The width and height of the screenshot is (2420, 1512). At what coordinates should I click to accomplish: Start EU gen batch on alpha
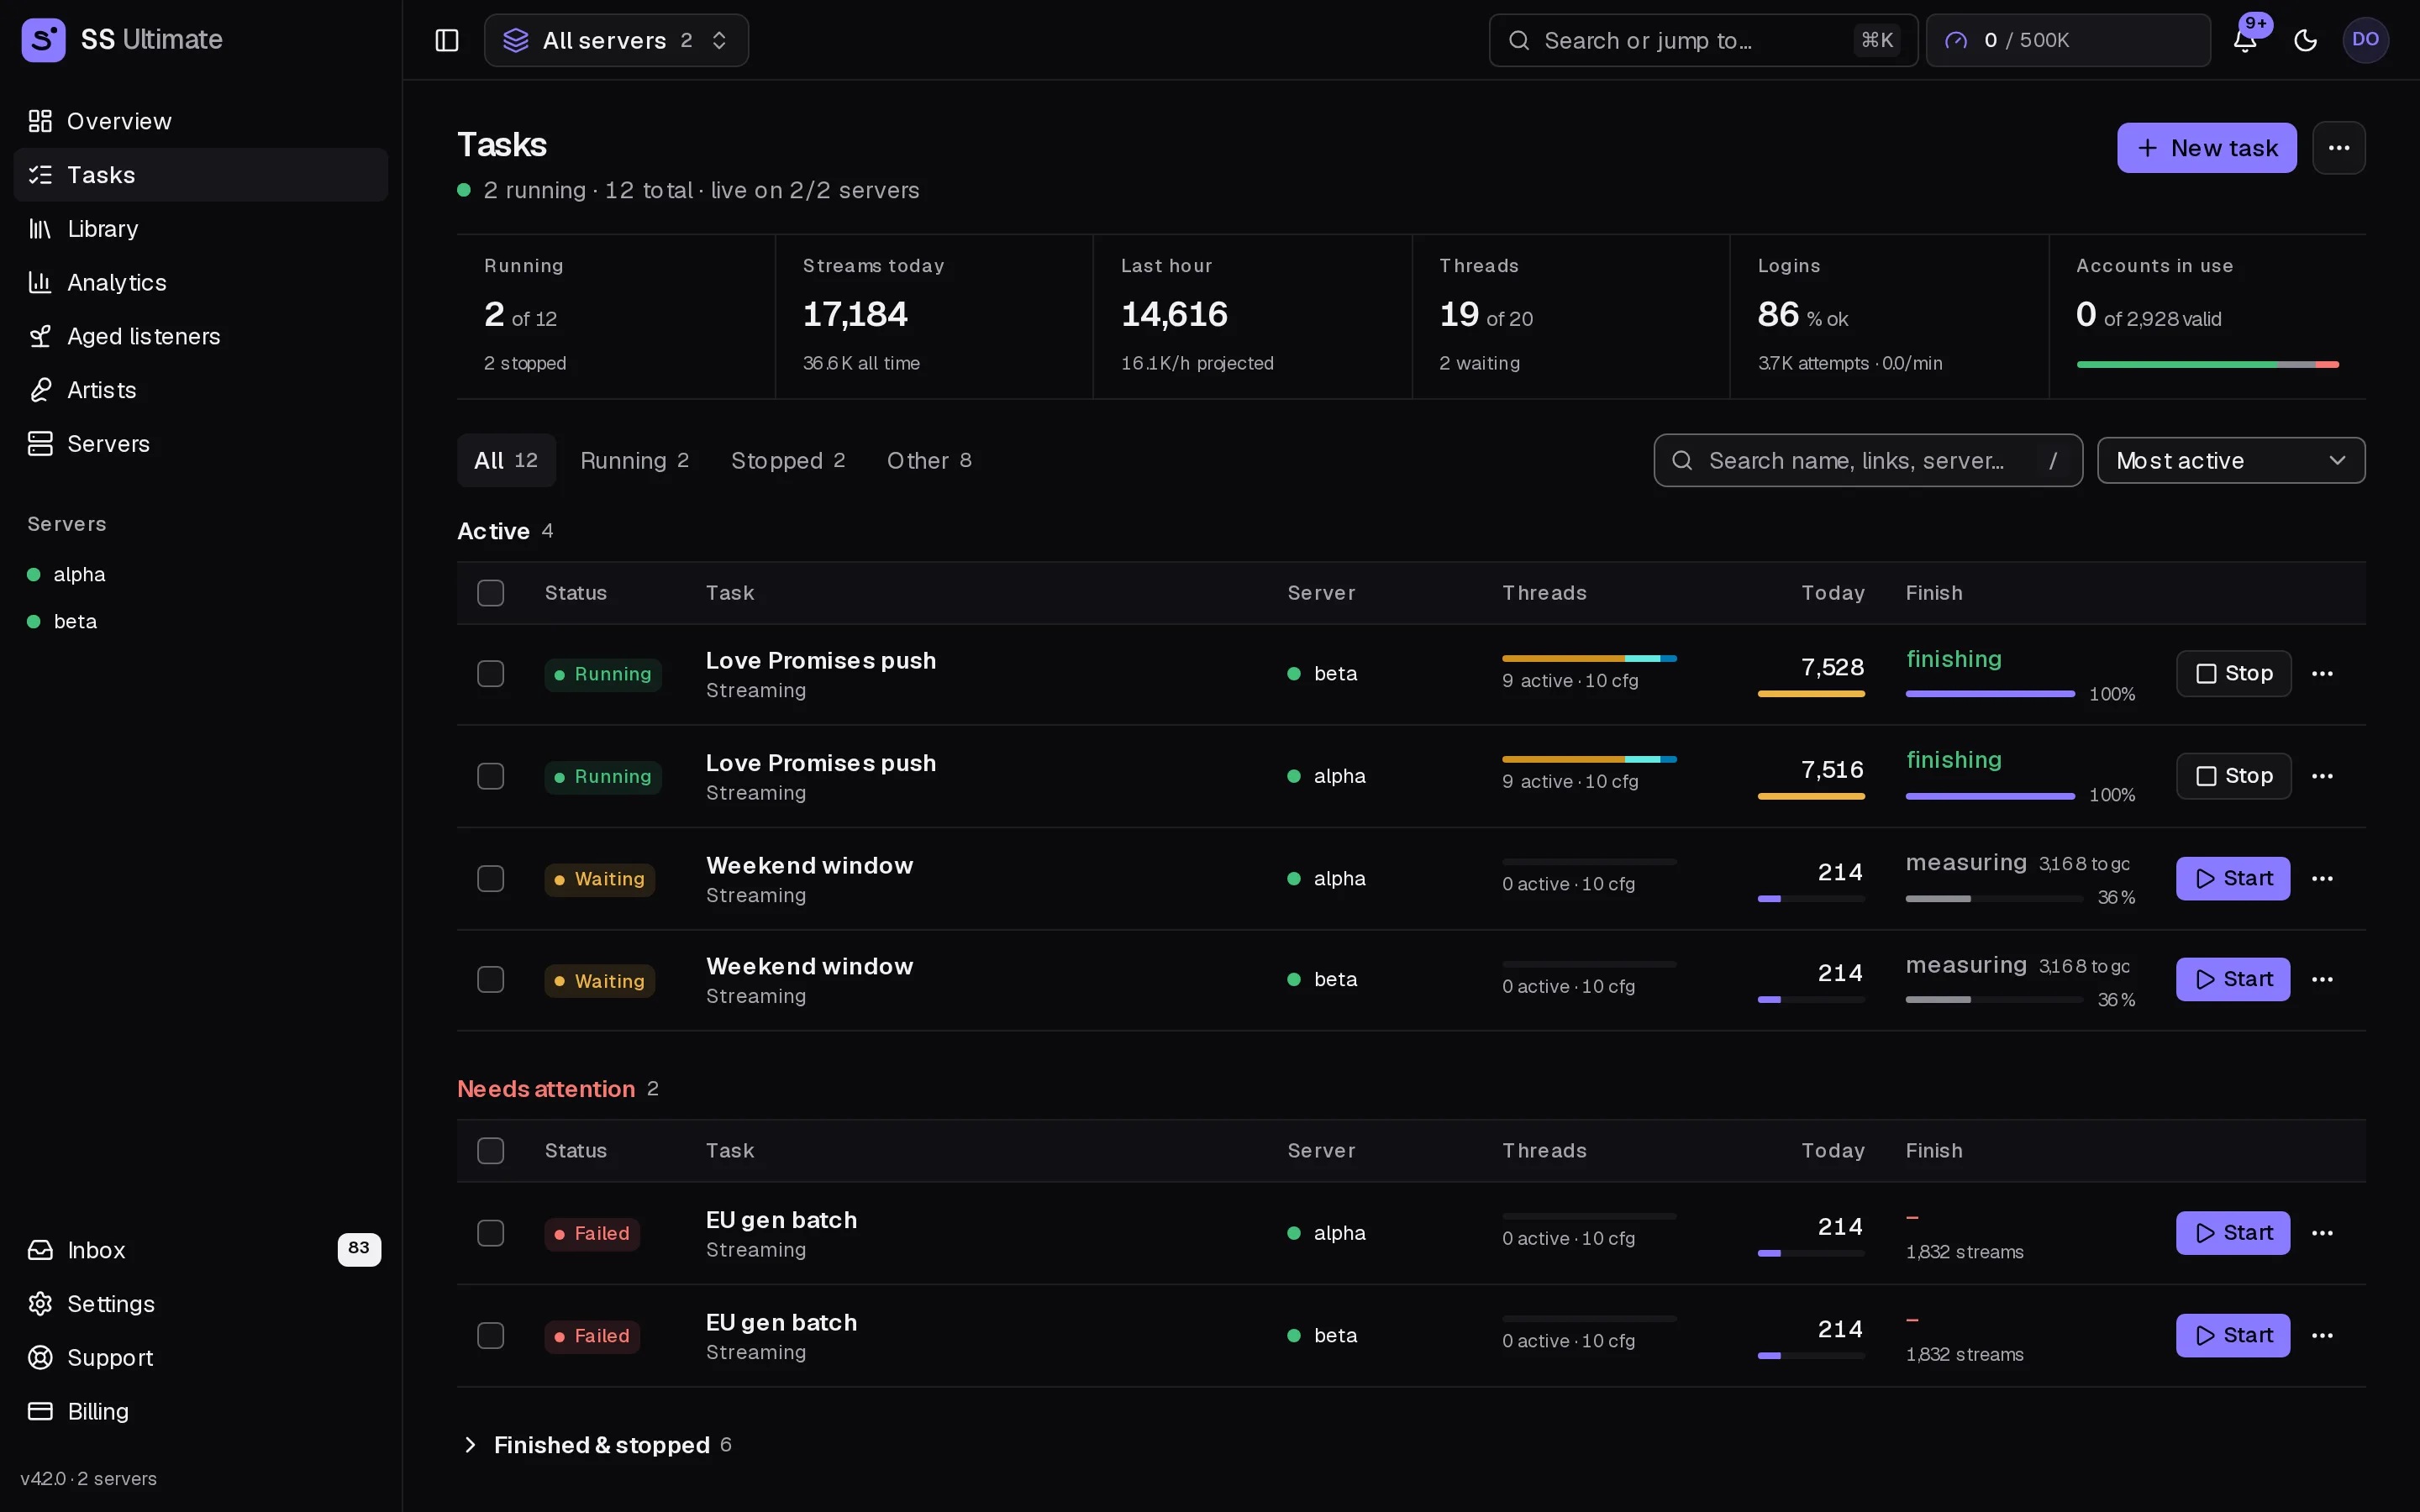pyautogui.click(x=2232, y=1233)
